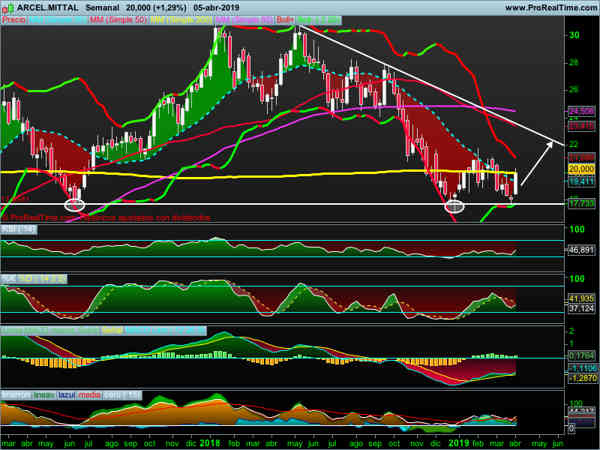Click the 30 price axis label
Image resolution: width=600 pixels, height=450 pixels.
[574, 35]
